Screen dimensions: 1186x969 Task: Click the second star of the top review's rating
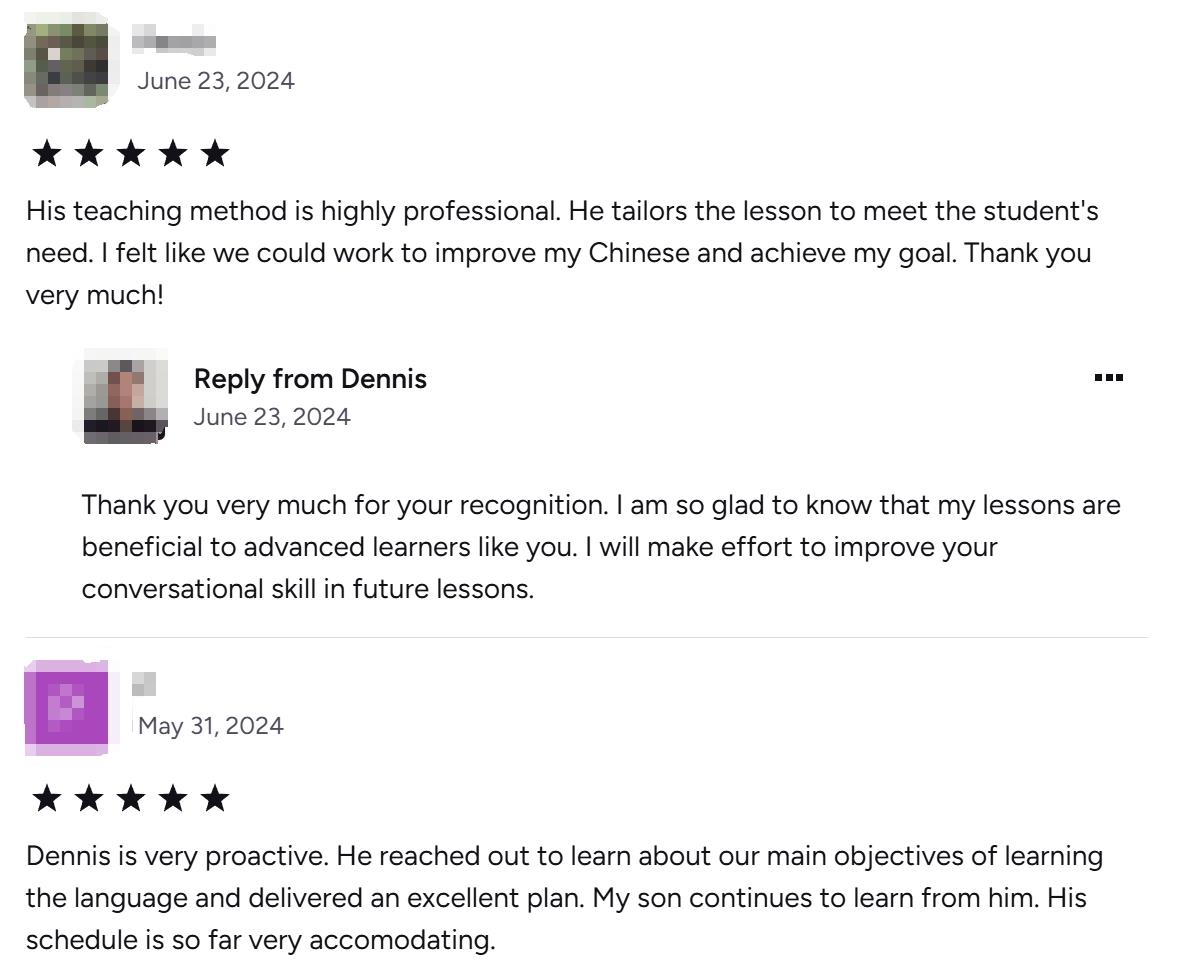coord(89,154)
